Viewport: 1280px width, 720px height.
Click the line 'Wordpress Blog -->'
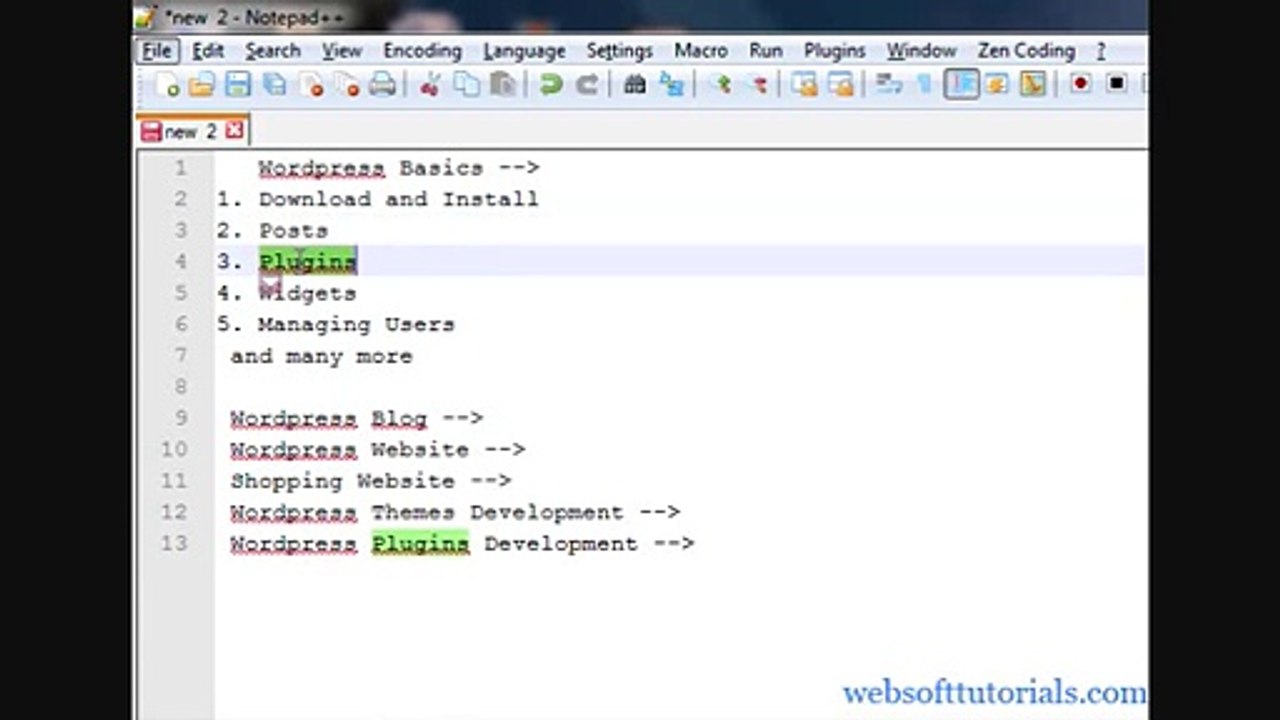tap(357, 418)
